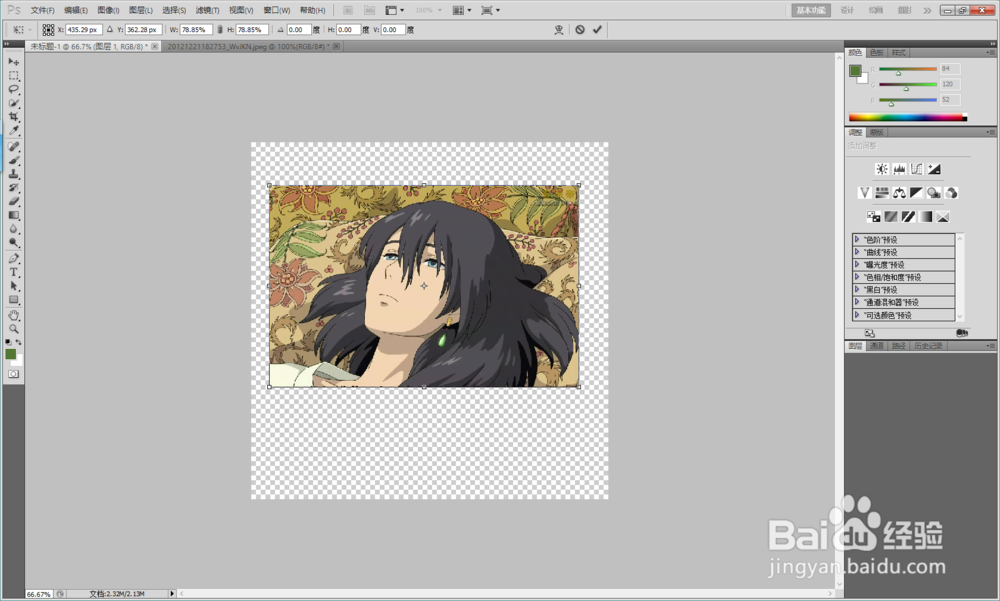Switch to the 历史记录 tab
The width and height of the screenshot is (1000, 601).
928,346
